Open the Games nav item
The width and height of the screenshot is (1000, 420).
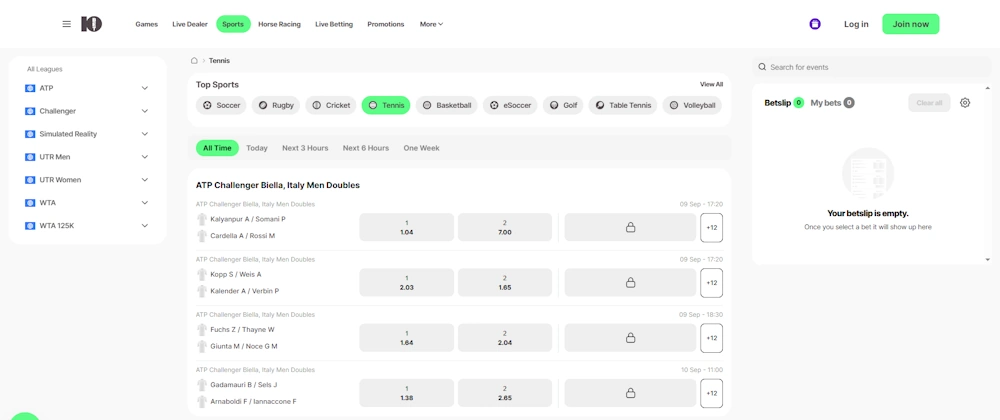pyautogui.click(x=147, y=24)
